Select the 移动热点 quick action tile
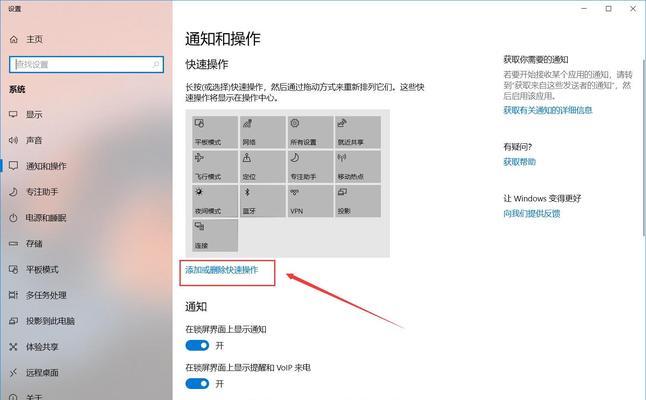 (x=358, y=166)
